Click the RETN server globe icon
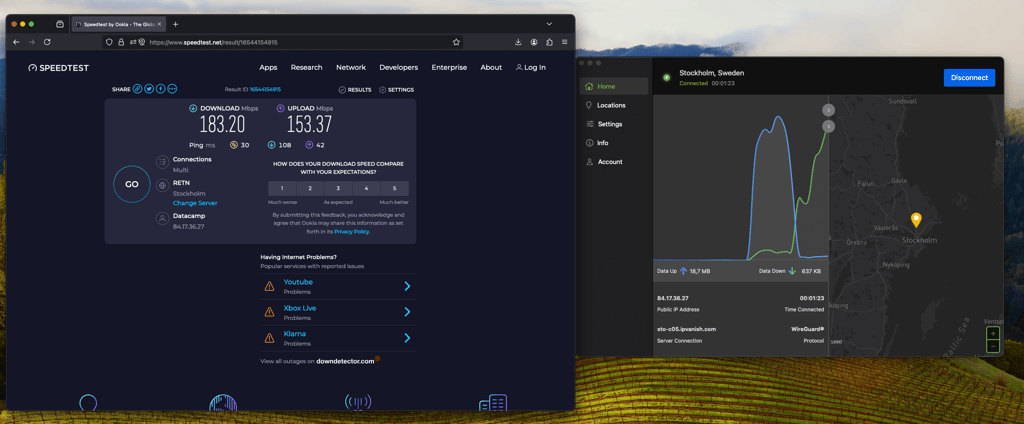 pyautogui.click(x=162, y=186)
